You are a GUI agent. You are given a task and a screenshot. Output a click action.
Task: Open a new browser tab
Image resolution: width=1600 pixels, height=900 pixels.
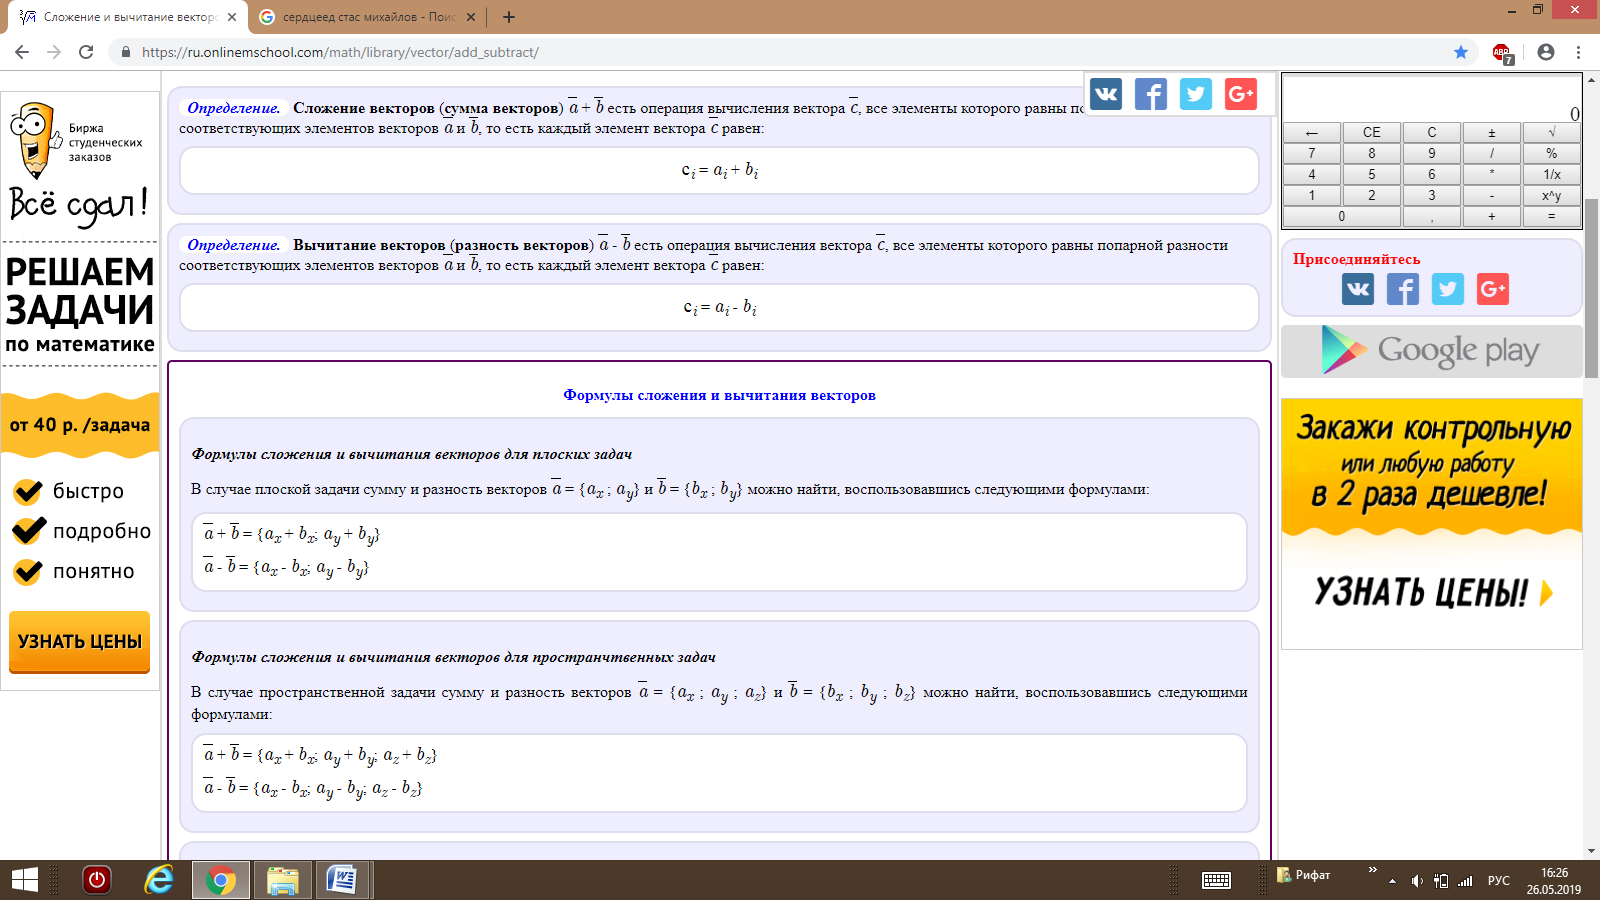tap(509, 17)
